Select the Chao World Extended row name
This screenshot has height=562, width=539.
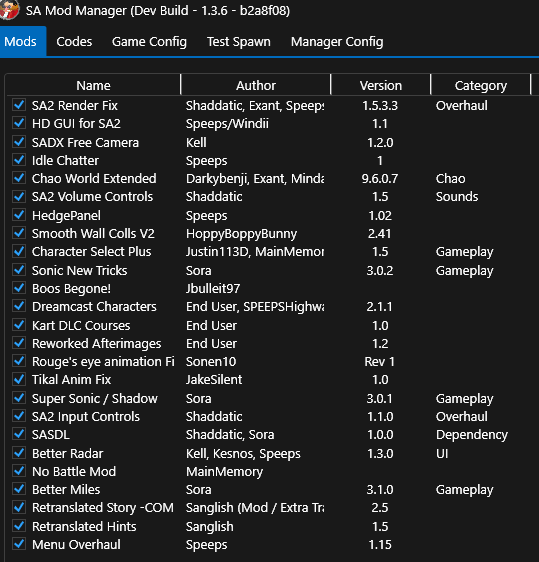click(x=94, y=178)
